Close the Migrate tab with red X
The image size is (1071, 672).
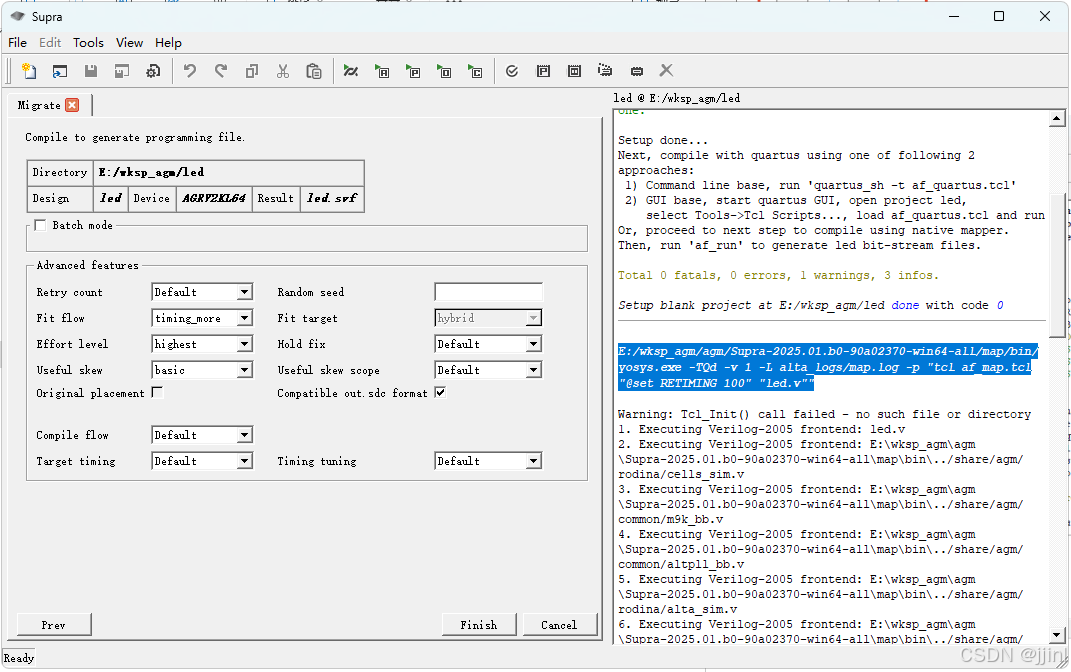click(72, 105)
